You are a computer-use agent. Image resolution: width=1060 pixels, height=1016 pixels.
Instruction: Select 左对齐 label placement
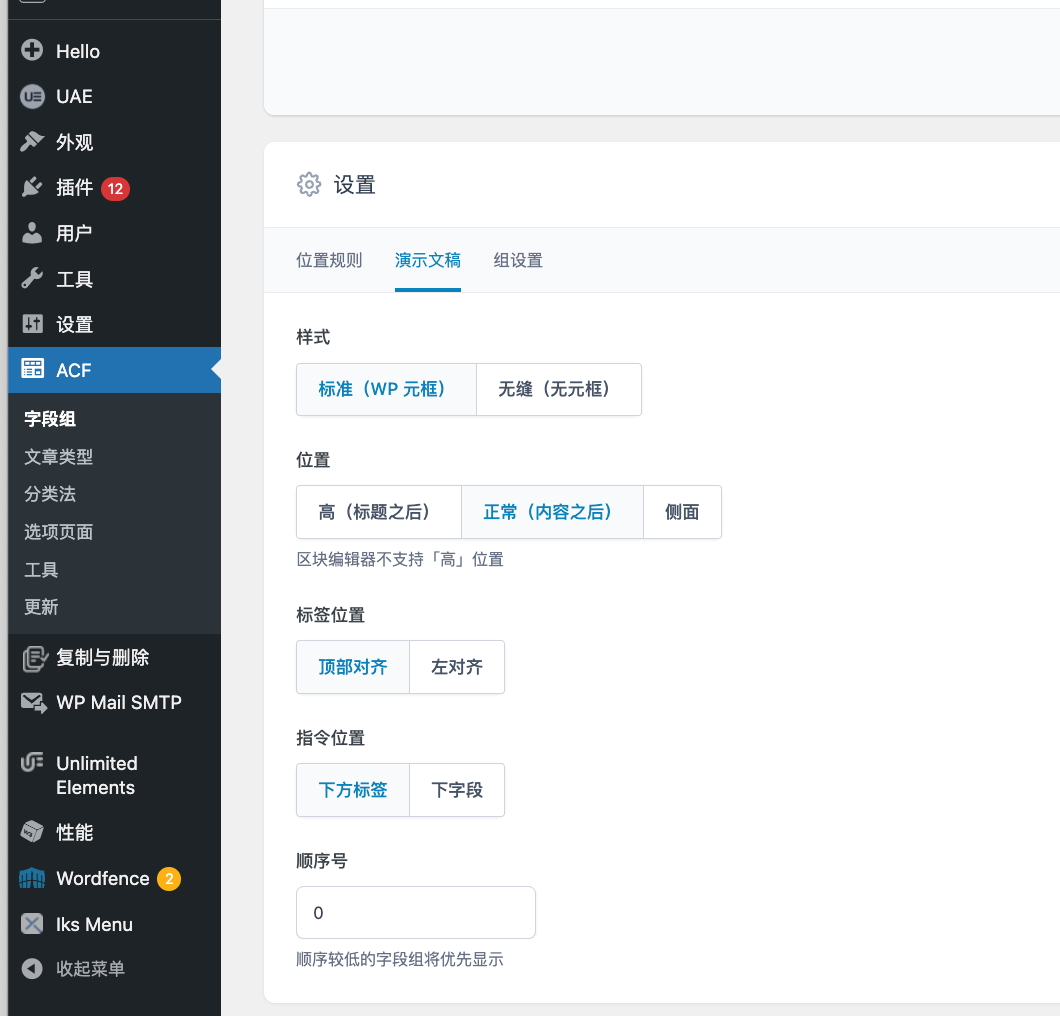[x=457, y=667]
